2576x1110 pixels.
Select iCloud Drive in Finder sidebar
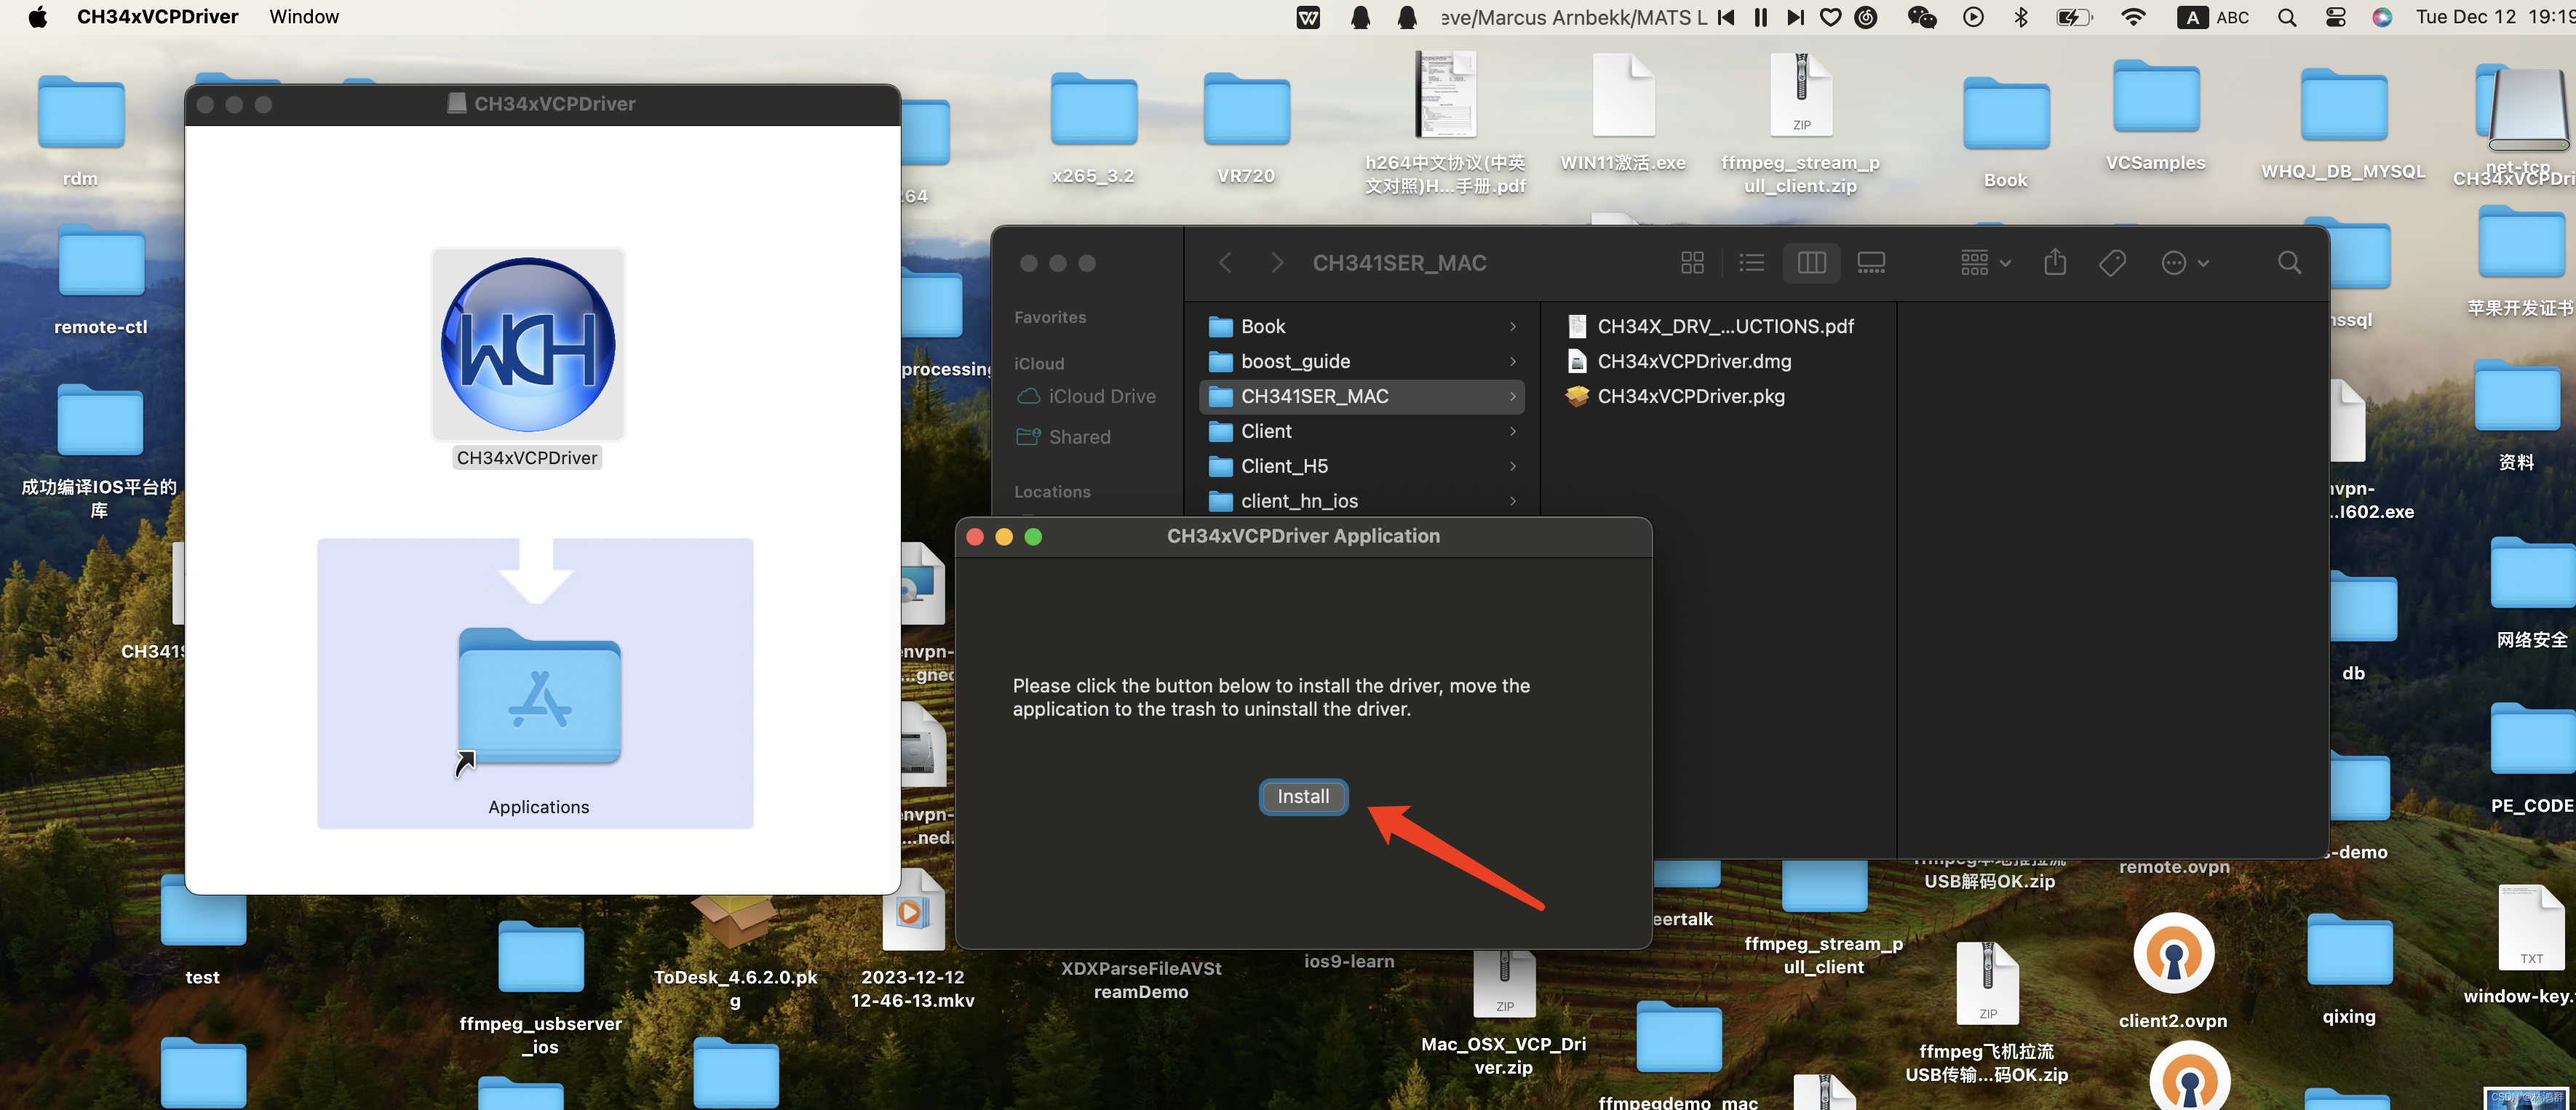point(1086,396)
